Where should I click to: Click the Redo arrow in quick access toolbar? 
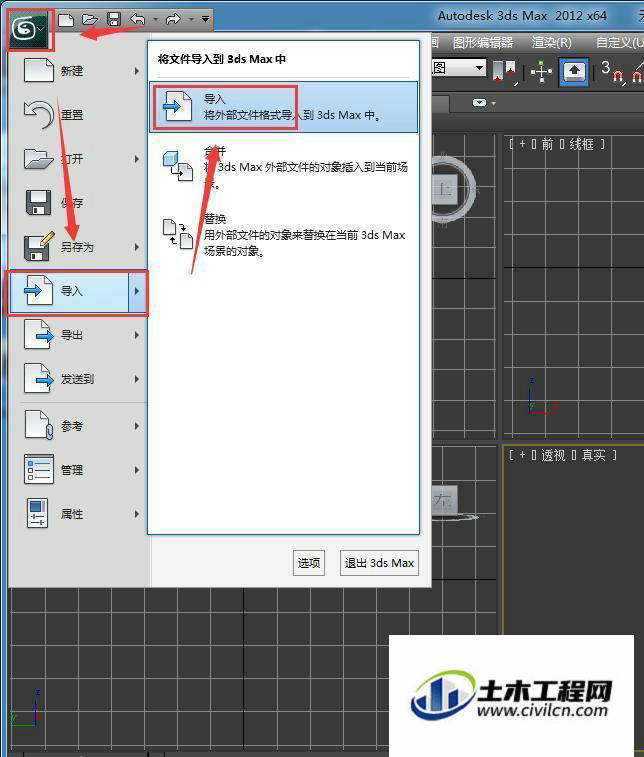click(x=173, y=20)
